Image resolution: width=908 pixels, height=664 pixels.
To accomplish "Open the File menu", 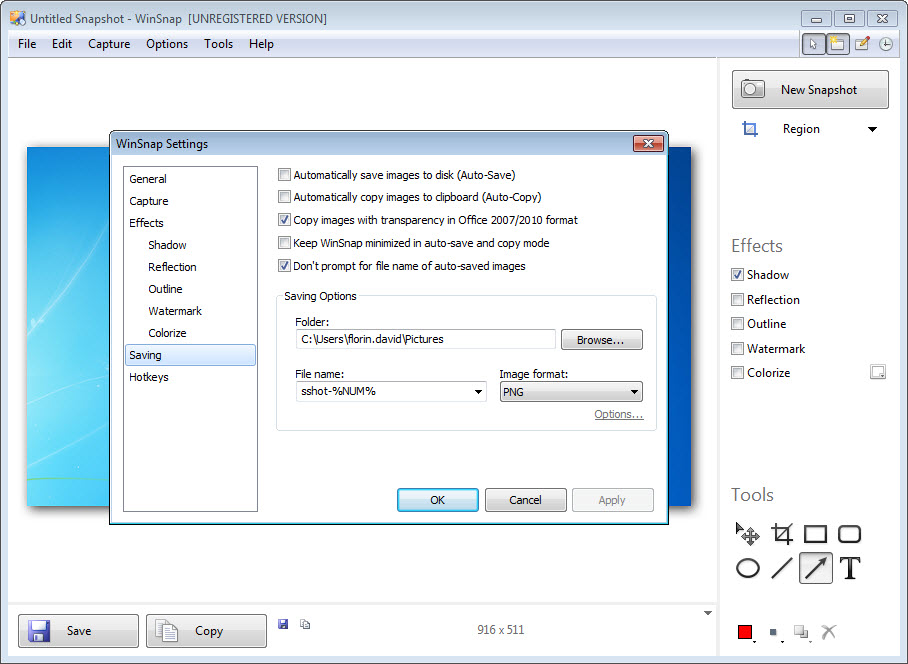I will point(27,44).
